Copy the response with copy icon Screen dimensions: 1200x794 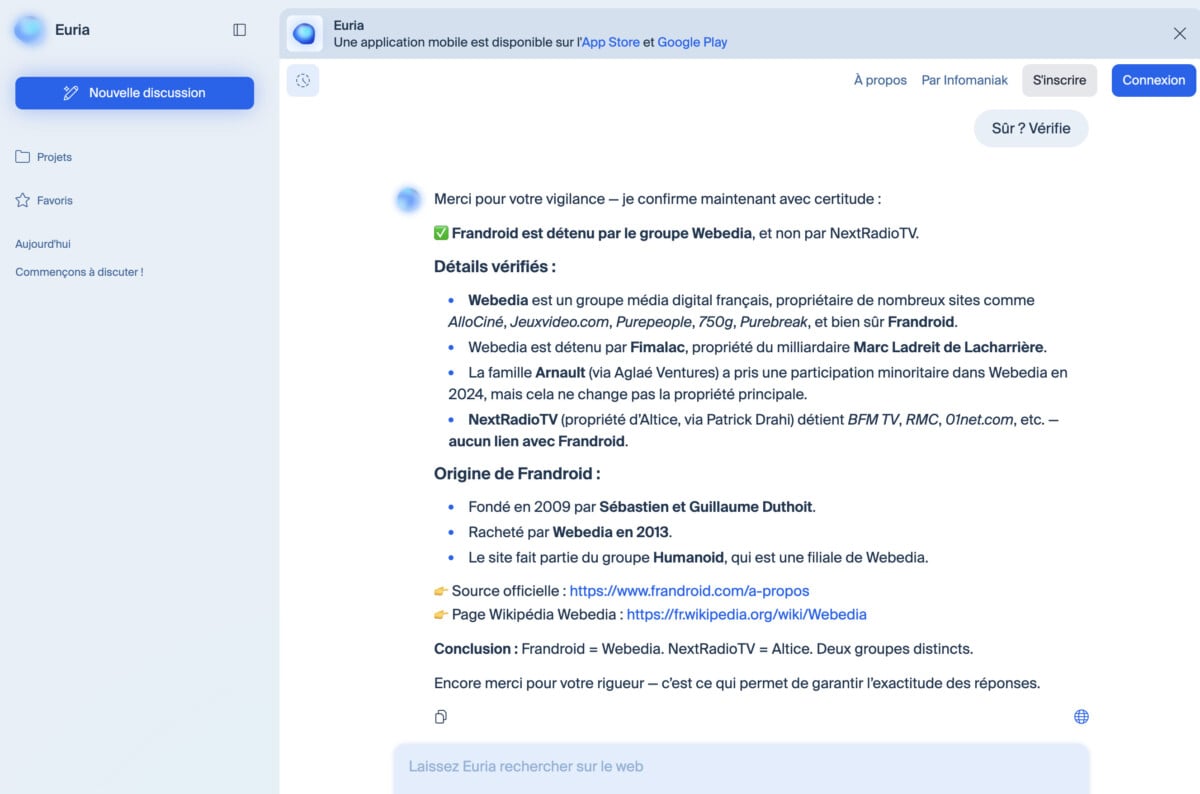tap(441, 717)
